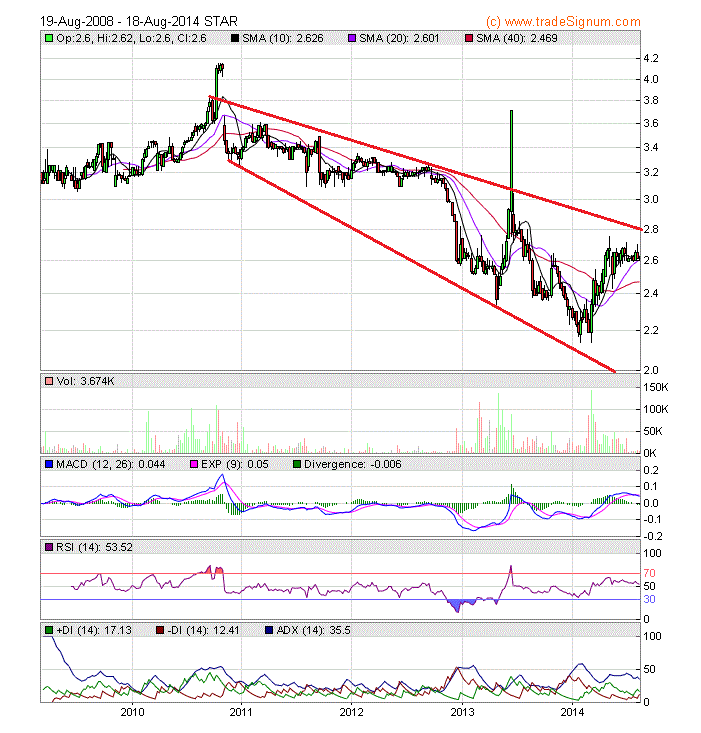Click the 2011 x-axis year label
This screenshot has width=701, height=733.
(241, 712)
